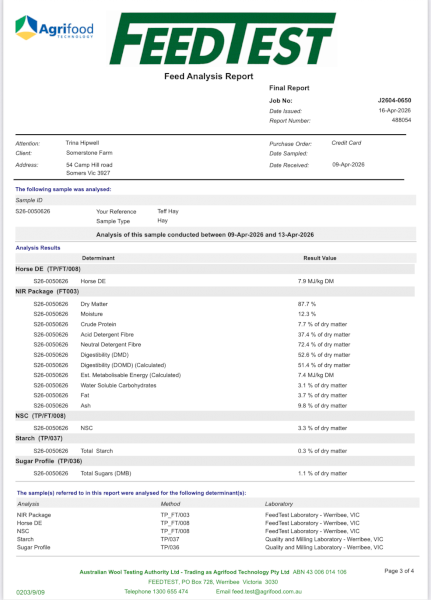431x600 pixels.
Task: Select section header 'NIR Package (FT003)'
Action: click(47, 292)
